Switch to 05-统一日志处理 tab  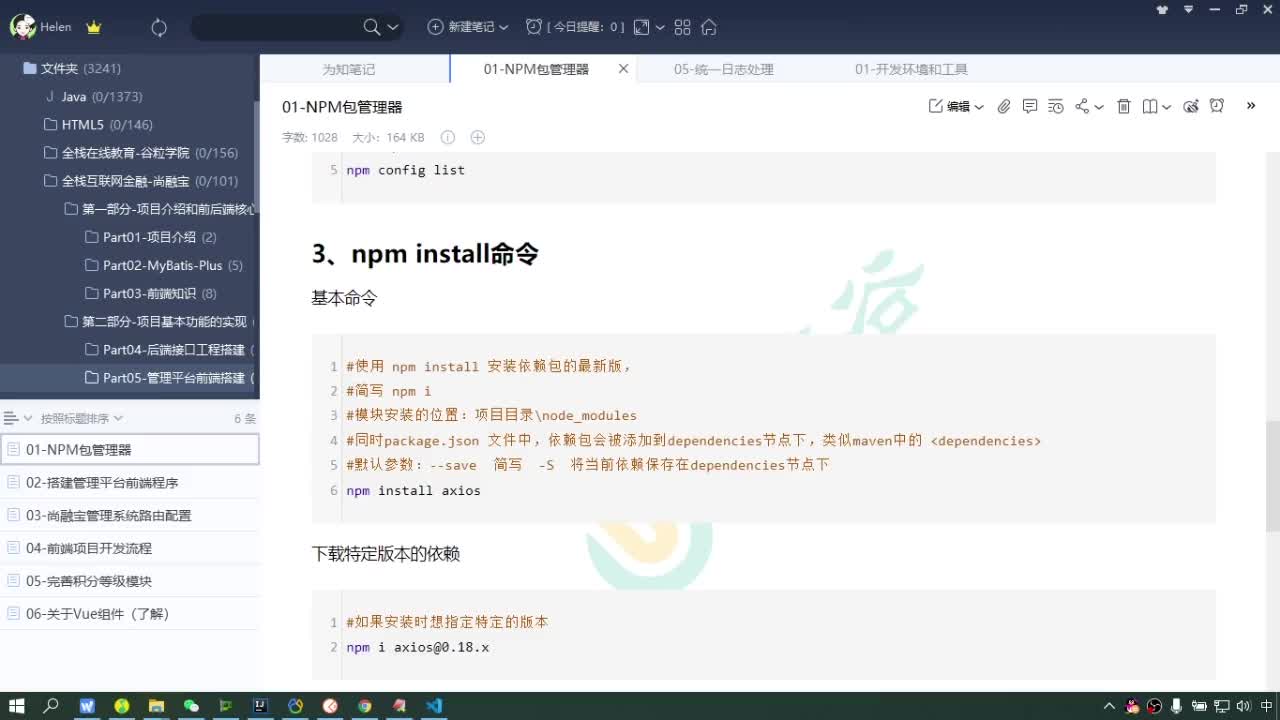coord(723,69)
